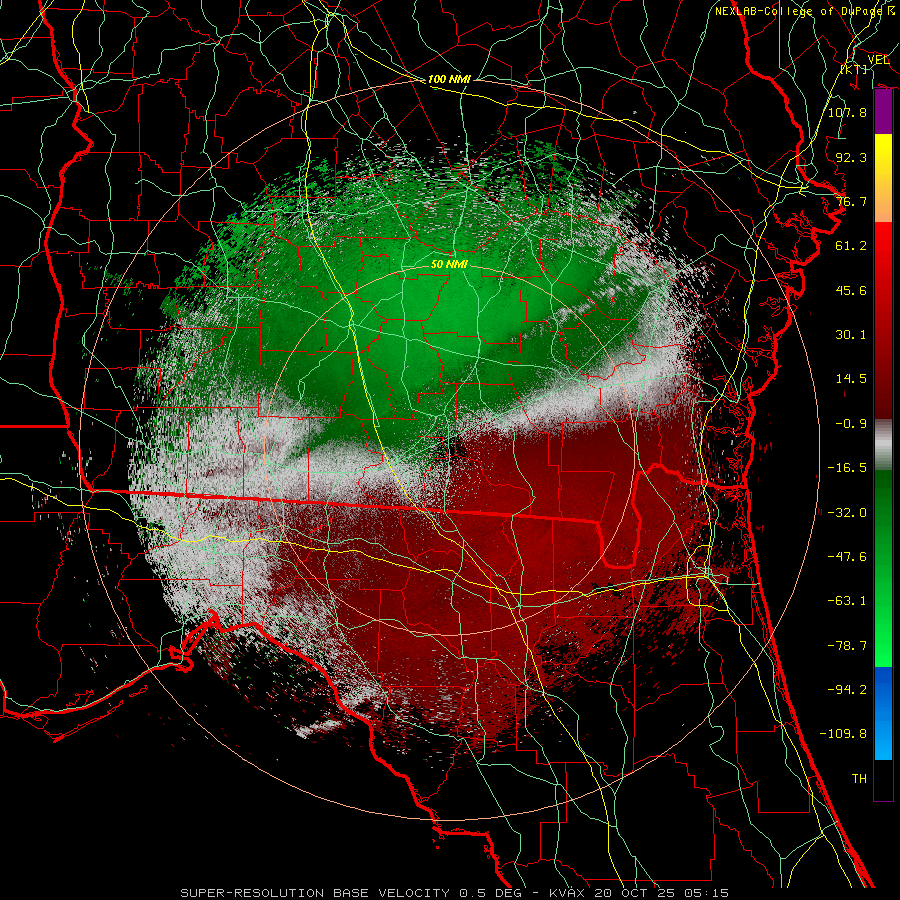The image size is (900, 900).
Task: Click the 45.6 velocity scale value
Action: (x=851, y=290)
